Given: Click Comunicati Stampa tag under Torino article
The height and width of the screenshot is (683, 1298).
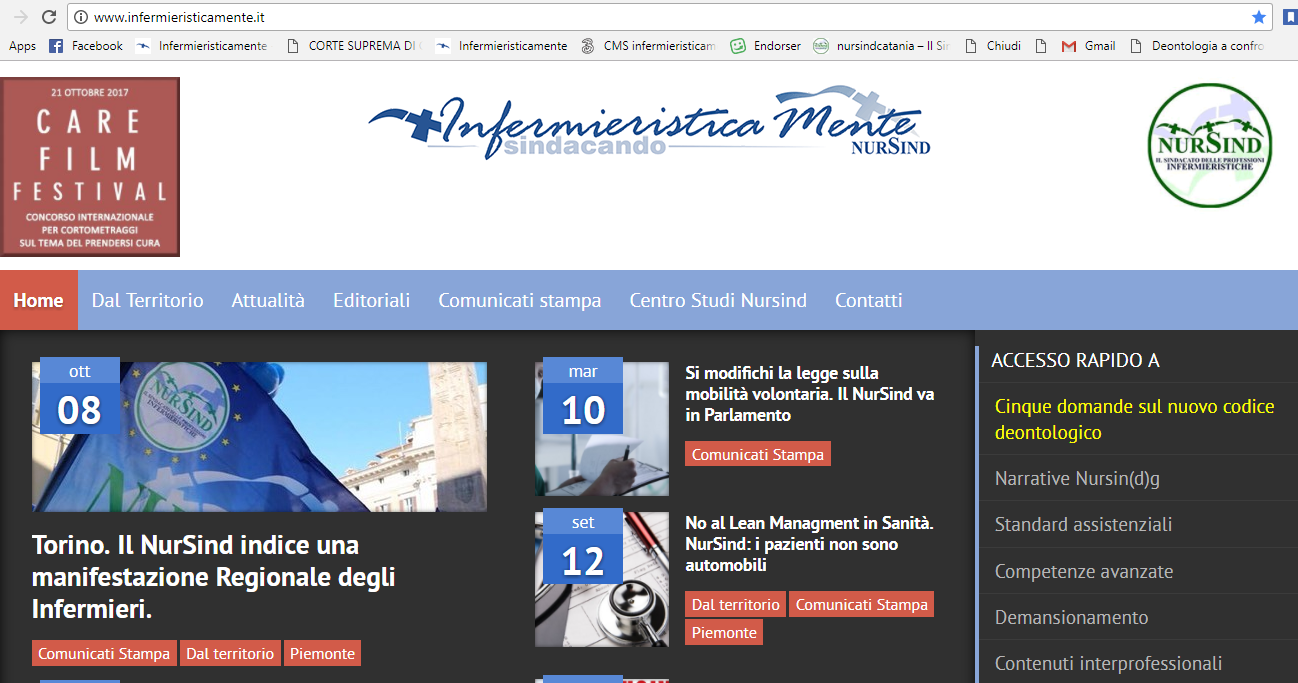Looking at the screenshot, I should 104,653.
